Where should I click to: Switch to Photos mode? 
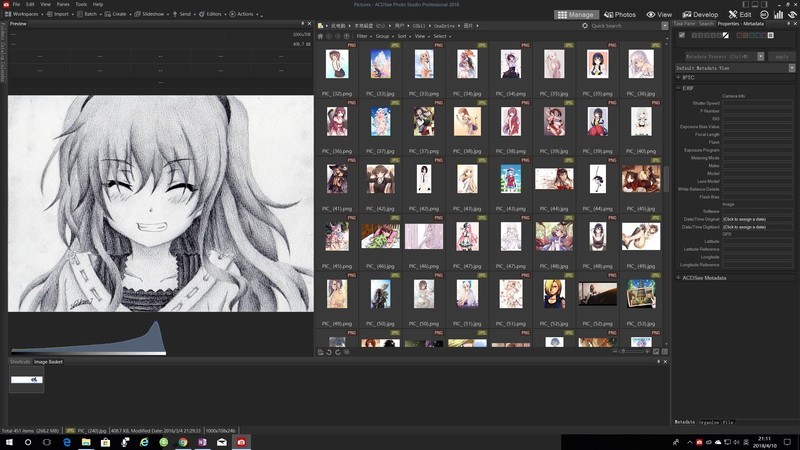pyautogui.click(x=620, y=14)
